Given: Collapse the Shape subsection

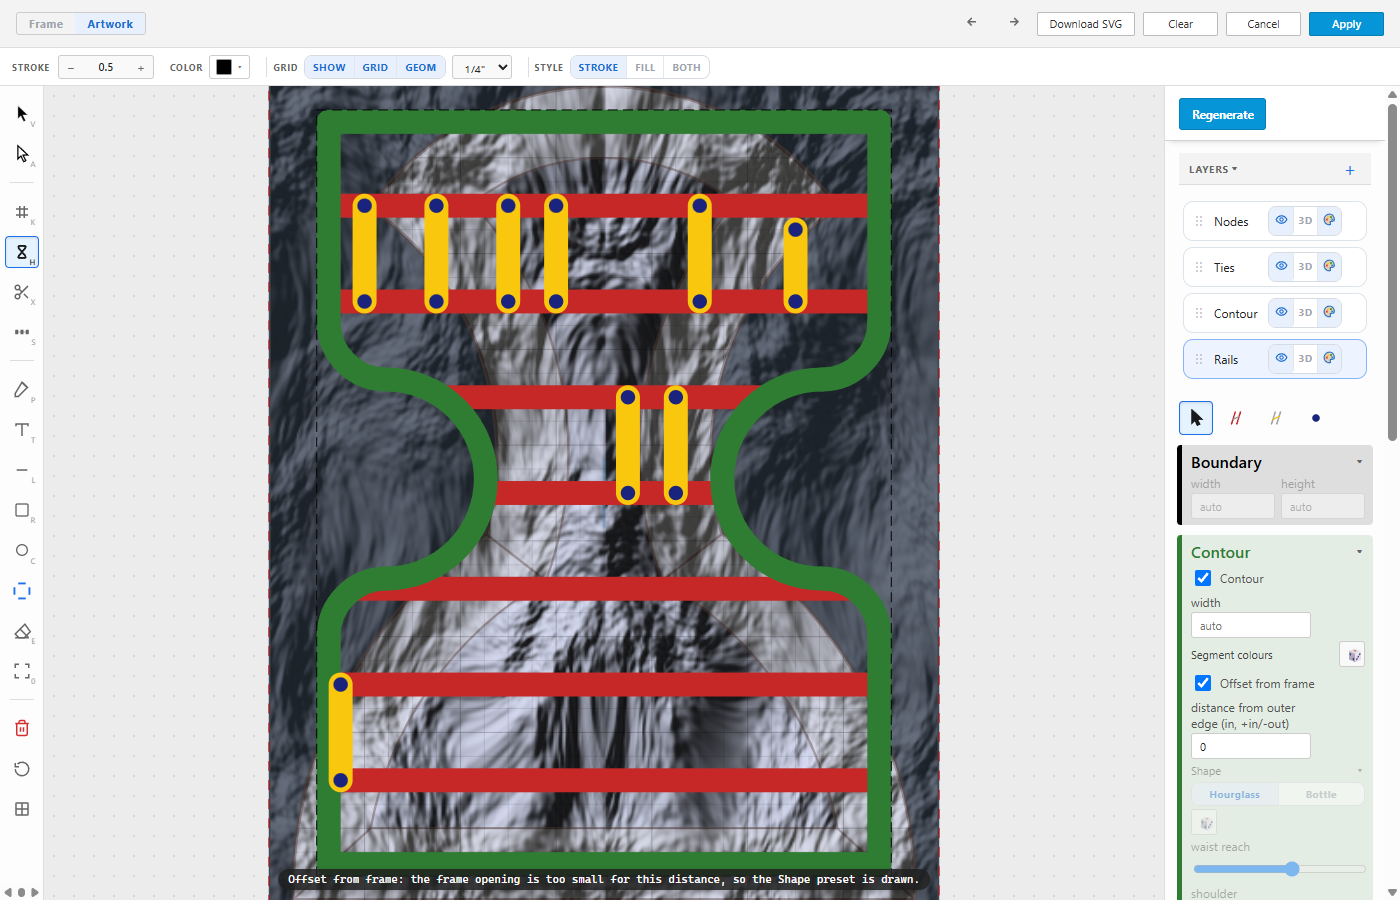Looking at the screenshot, I should coord(1359,771).
